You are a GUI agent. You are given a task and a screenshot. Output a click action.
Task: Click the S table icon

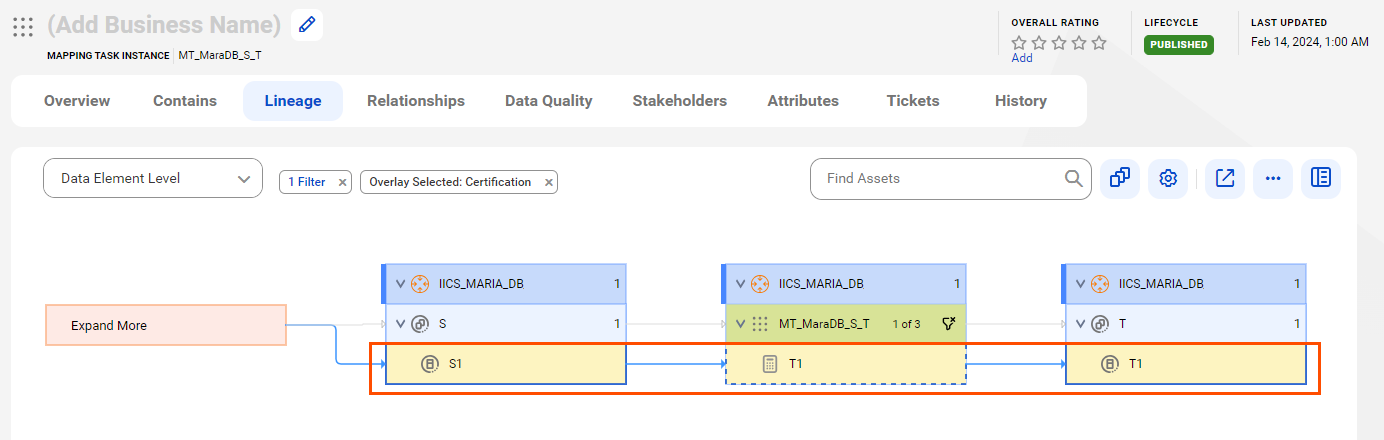421,324
